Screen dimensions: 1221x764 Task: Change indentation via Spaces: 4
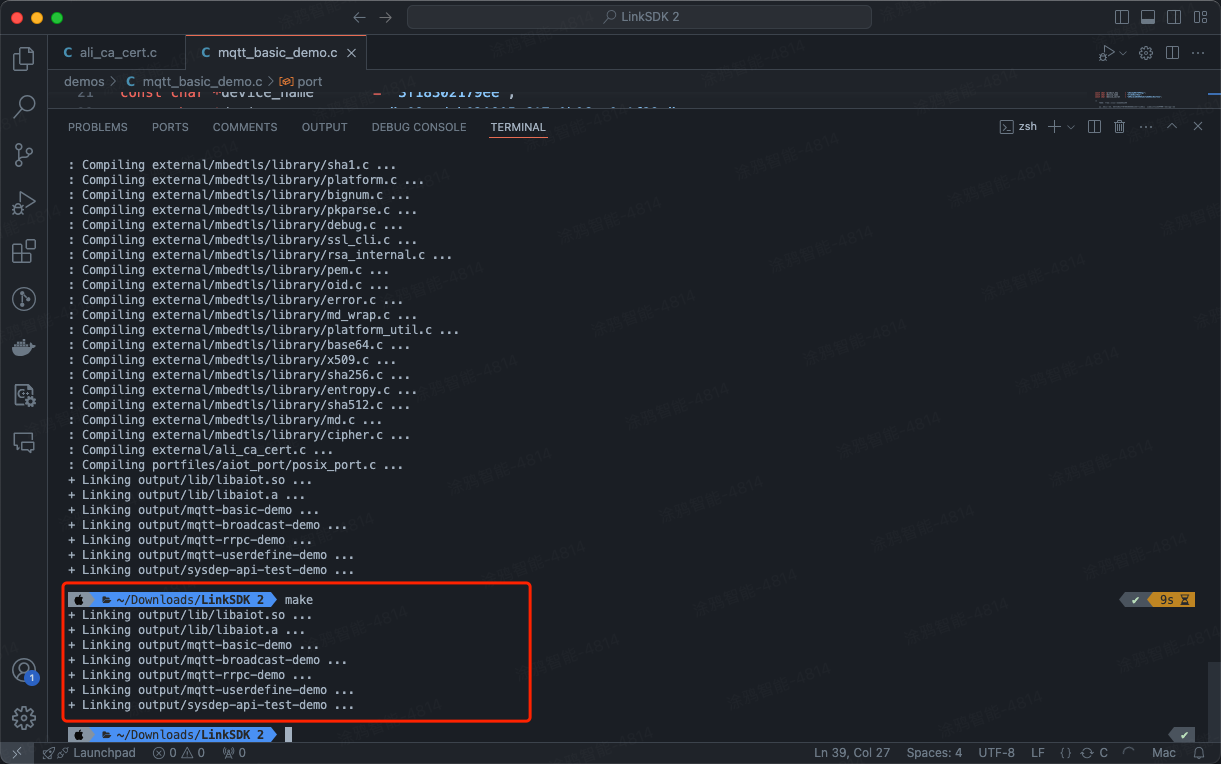pos(934,753)
